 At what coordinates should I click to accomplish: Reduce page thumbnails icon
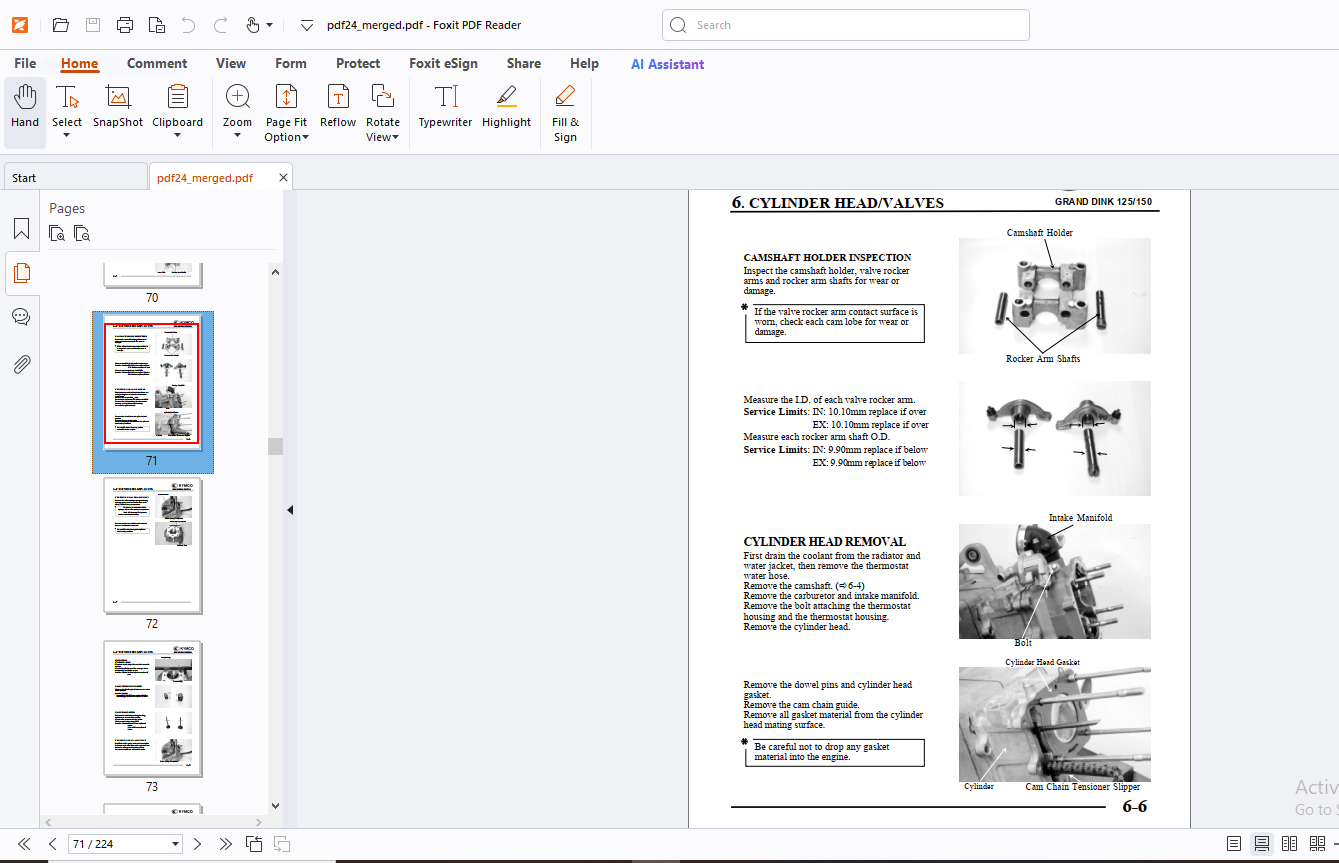[82, 233]
